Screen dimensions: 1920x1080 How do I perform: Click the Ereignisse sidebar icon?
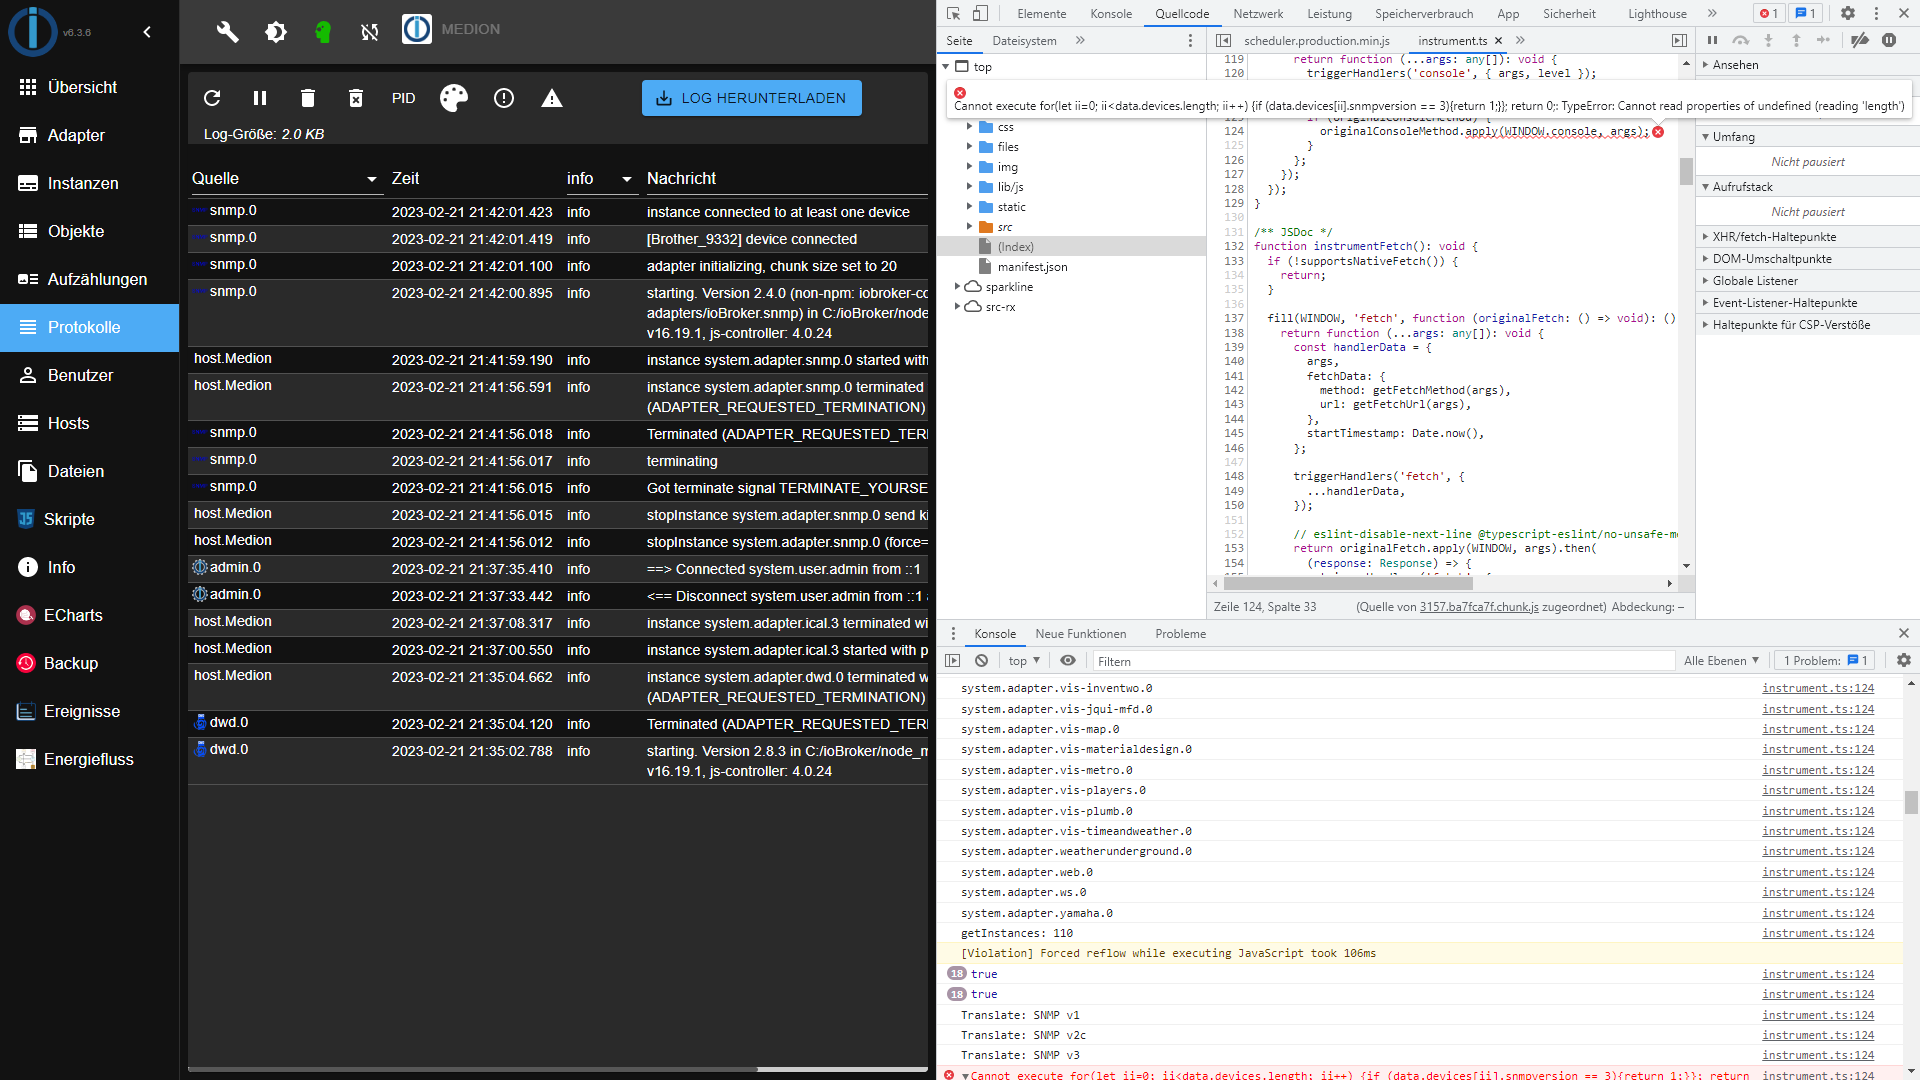coord(26,711)
